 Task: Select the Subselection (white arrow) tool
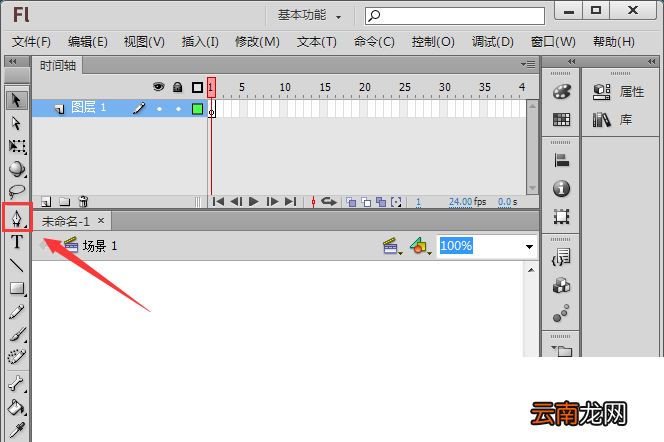(16, 123)
